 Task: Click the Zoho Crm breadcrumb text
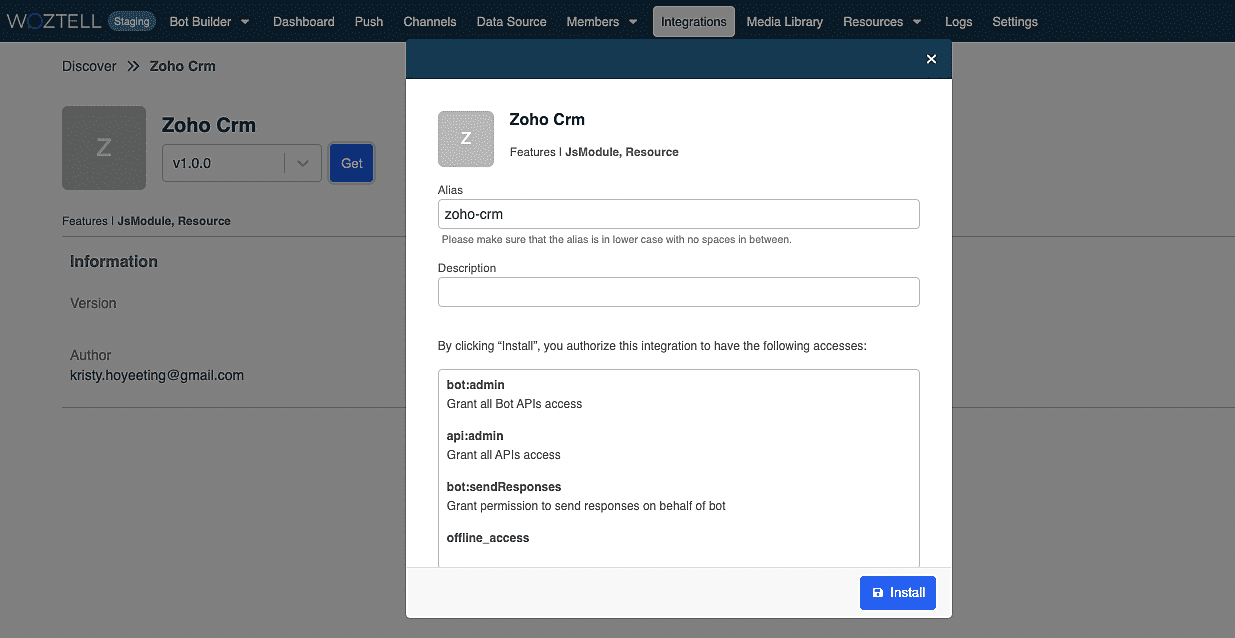pos(183,66)
